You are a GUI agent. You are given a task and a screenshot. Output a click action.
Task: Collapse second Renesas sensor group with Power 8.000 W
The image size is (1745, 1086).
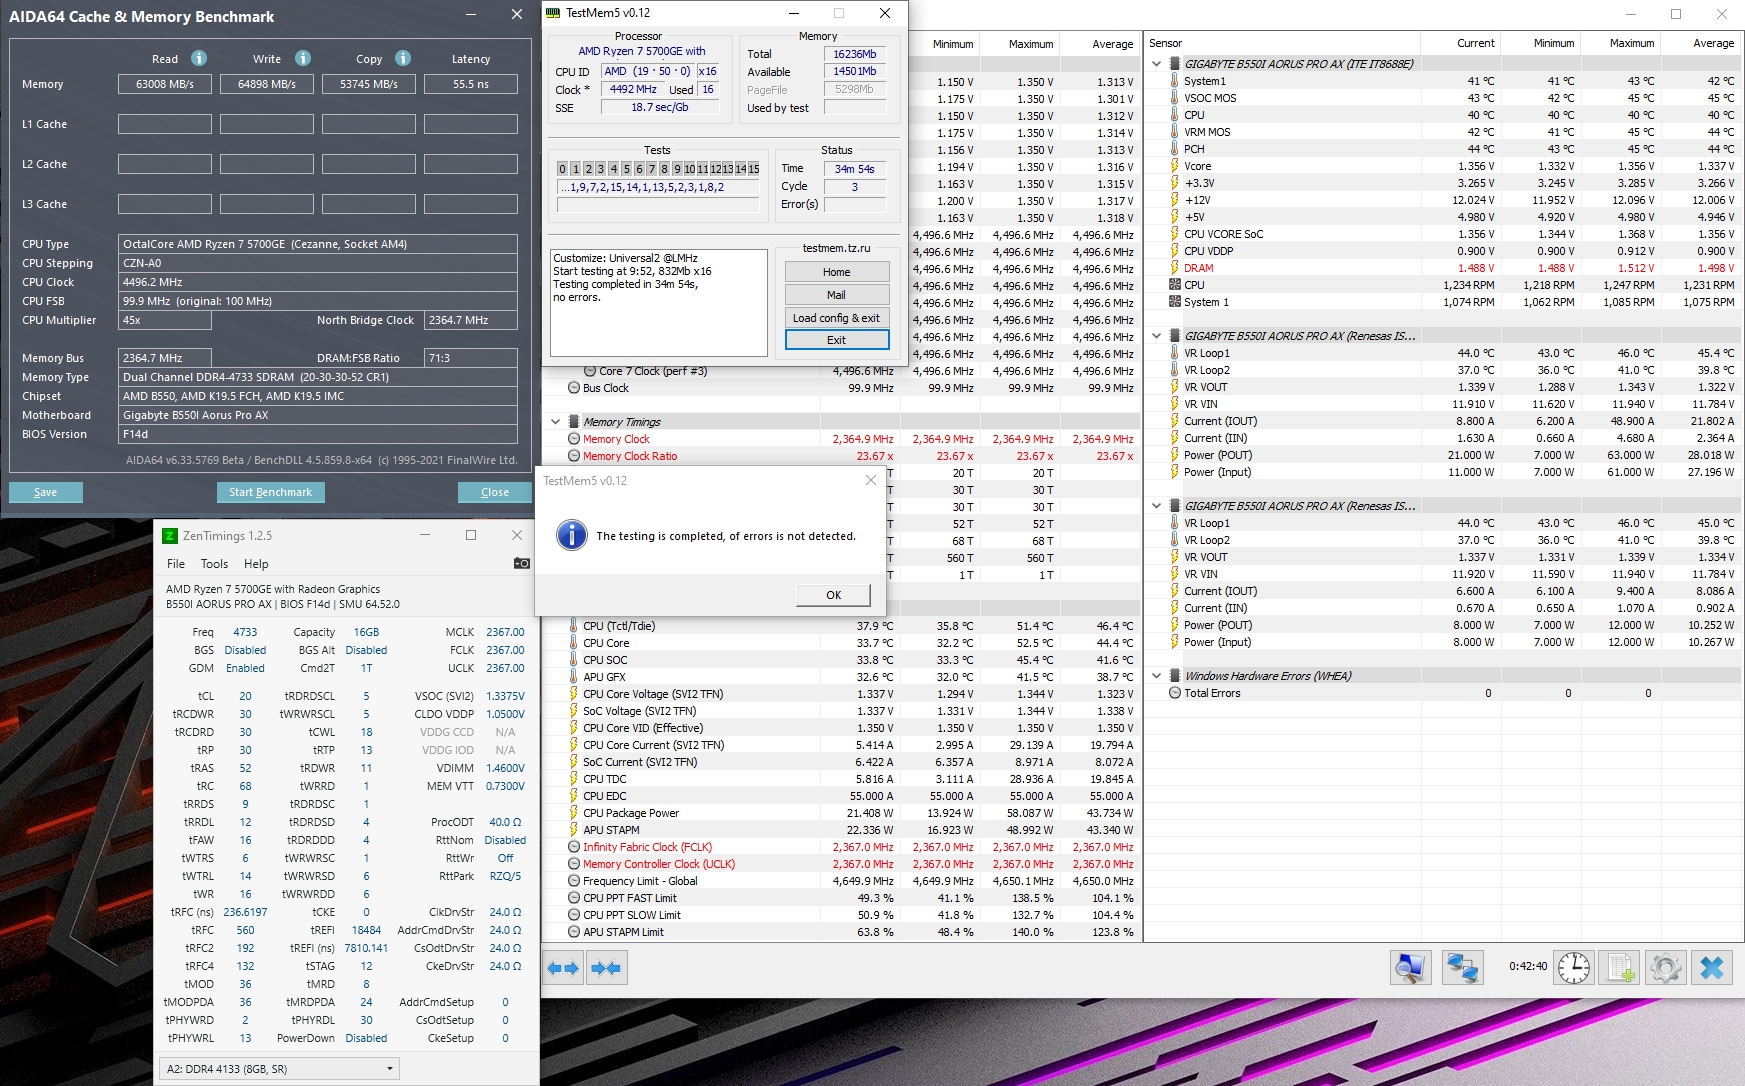tap(1157, 506)
